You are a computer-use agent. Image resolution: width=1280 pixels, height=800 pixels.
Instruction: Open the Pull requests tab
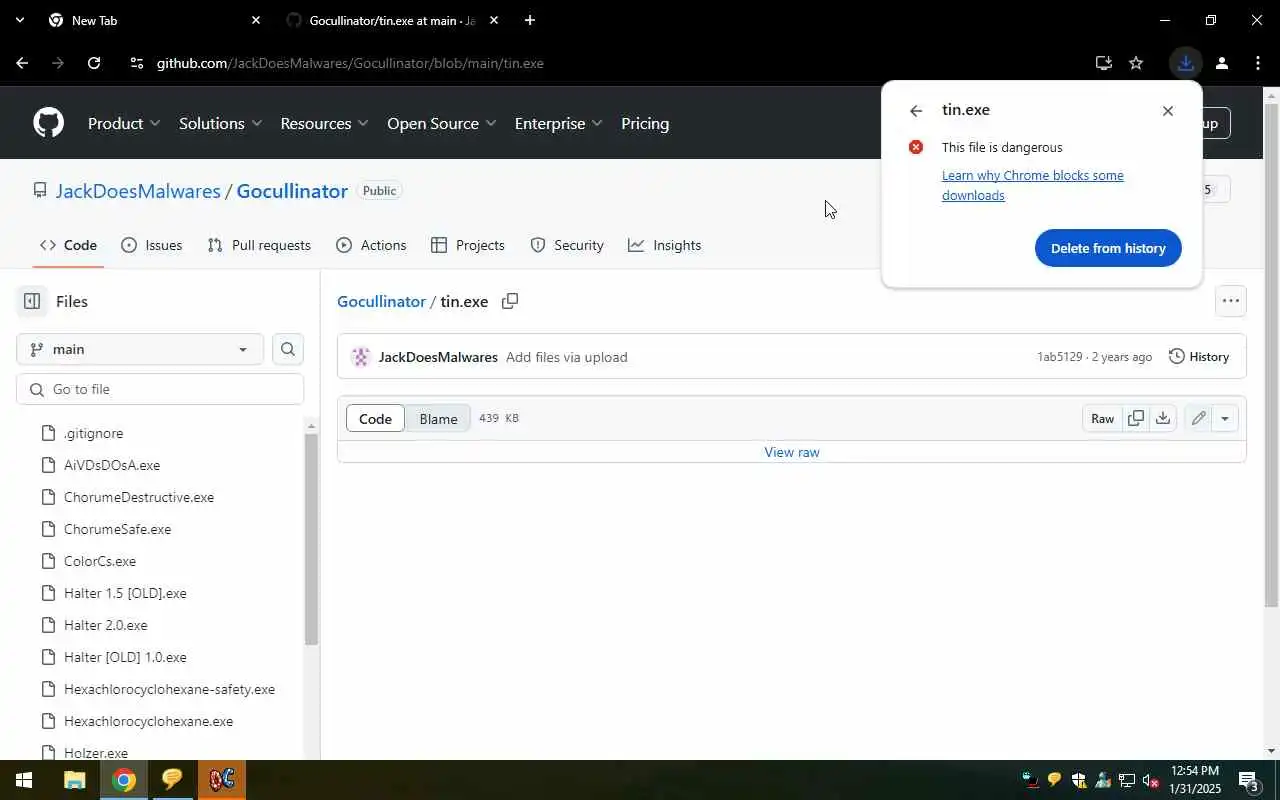pyautogui.click(x=259, y=245)
